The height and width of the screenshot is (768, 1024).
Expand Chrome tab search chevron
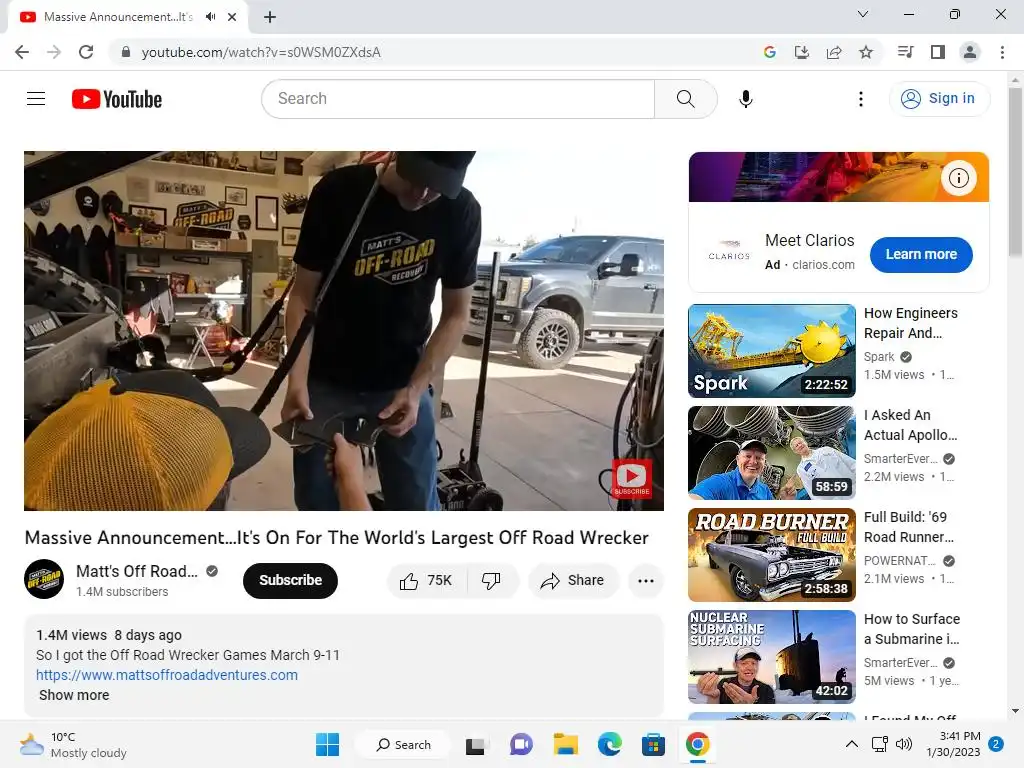(863, 14)
